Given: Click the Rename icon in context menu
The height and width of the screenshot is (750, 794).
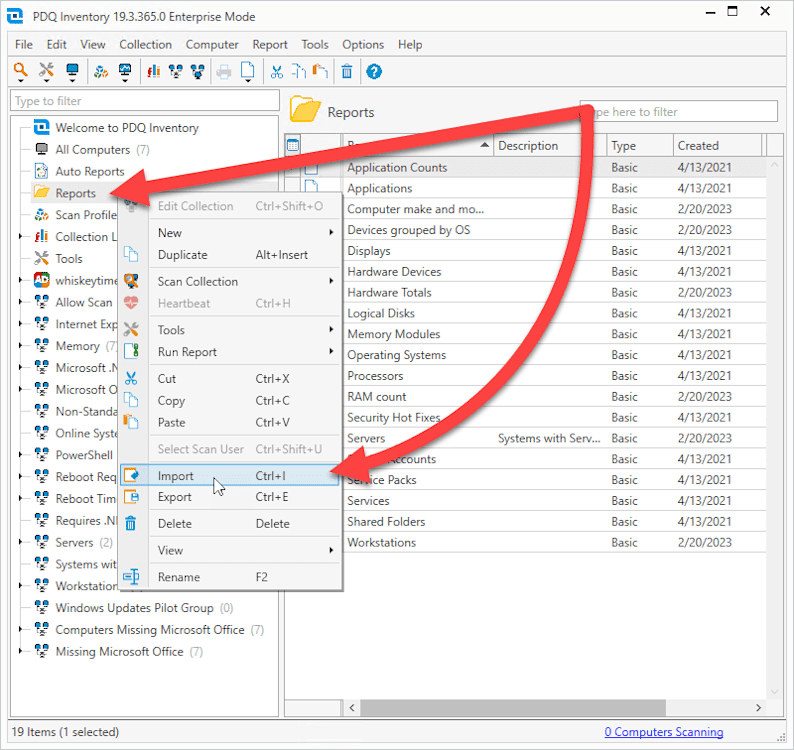Looking at the screenshot, I should point(131,576).
